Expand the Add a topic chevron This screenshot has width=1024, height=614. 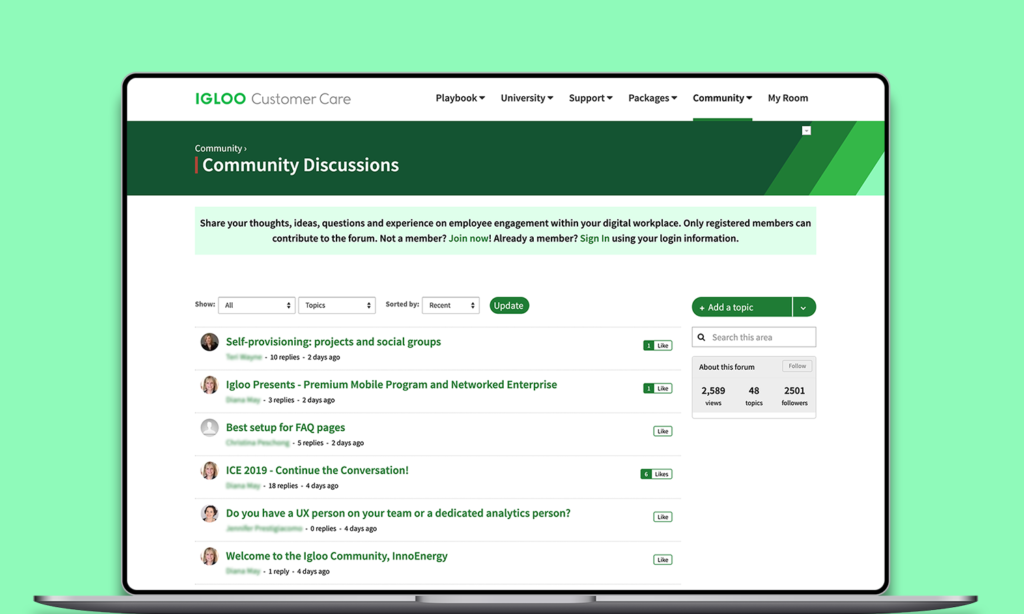click(803, 307)
